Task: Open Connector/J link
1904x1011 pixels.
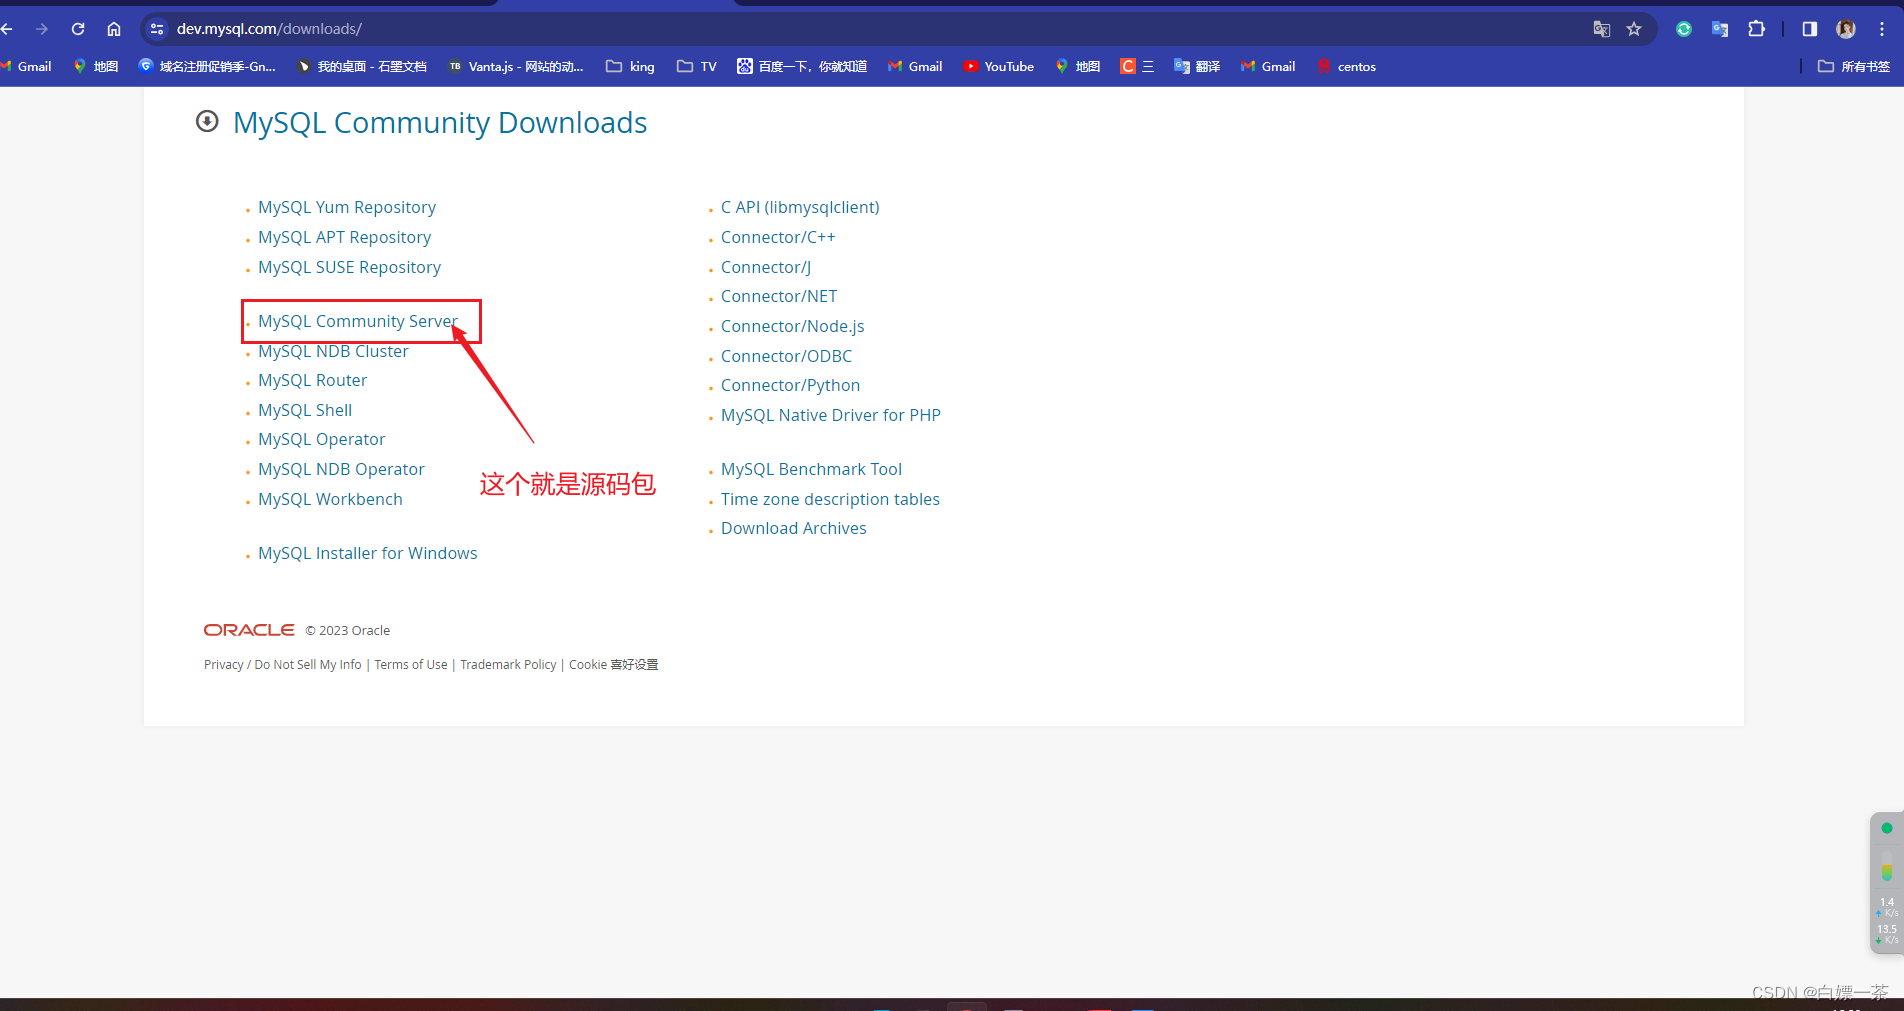Action: pos(766,267)
